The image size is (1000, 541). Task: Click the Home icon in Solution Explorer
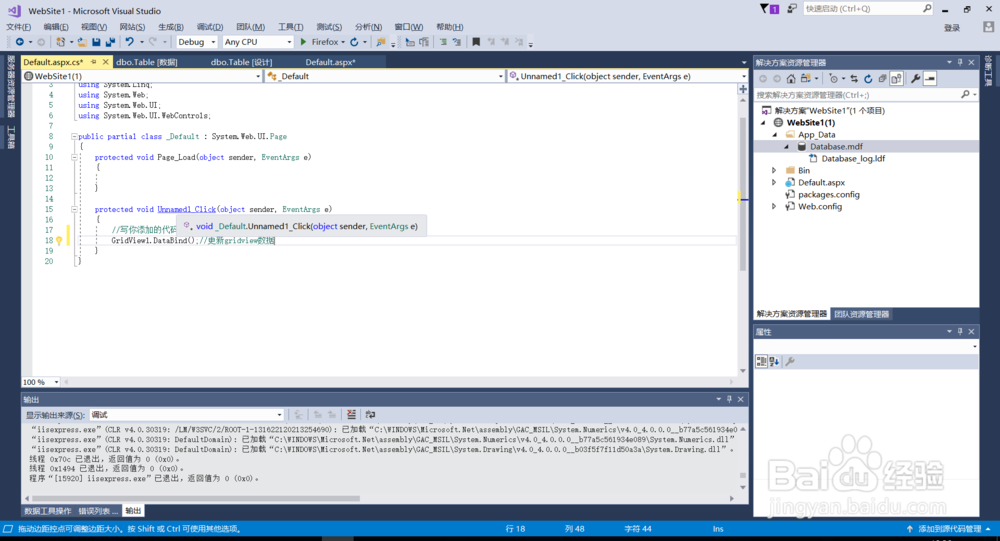[791, 78]
